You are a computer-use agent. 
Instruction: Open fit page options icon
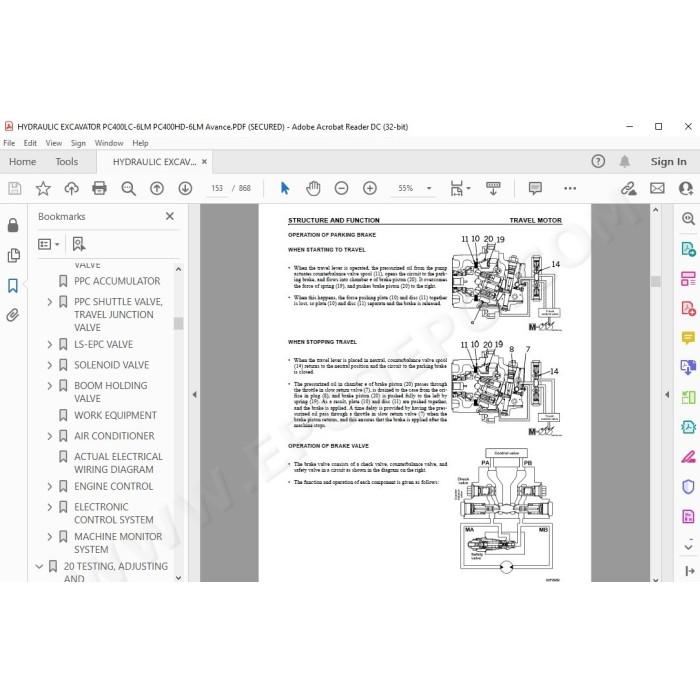460,188
